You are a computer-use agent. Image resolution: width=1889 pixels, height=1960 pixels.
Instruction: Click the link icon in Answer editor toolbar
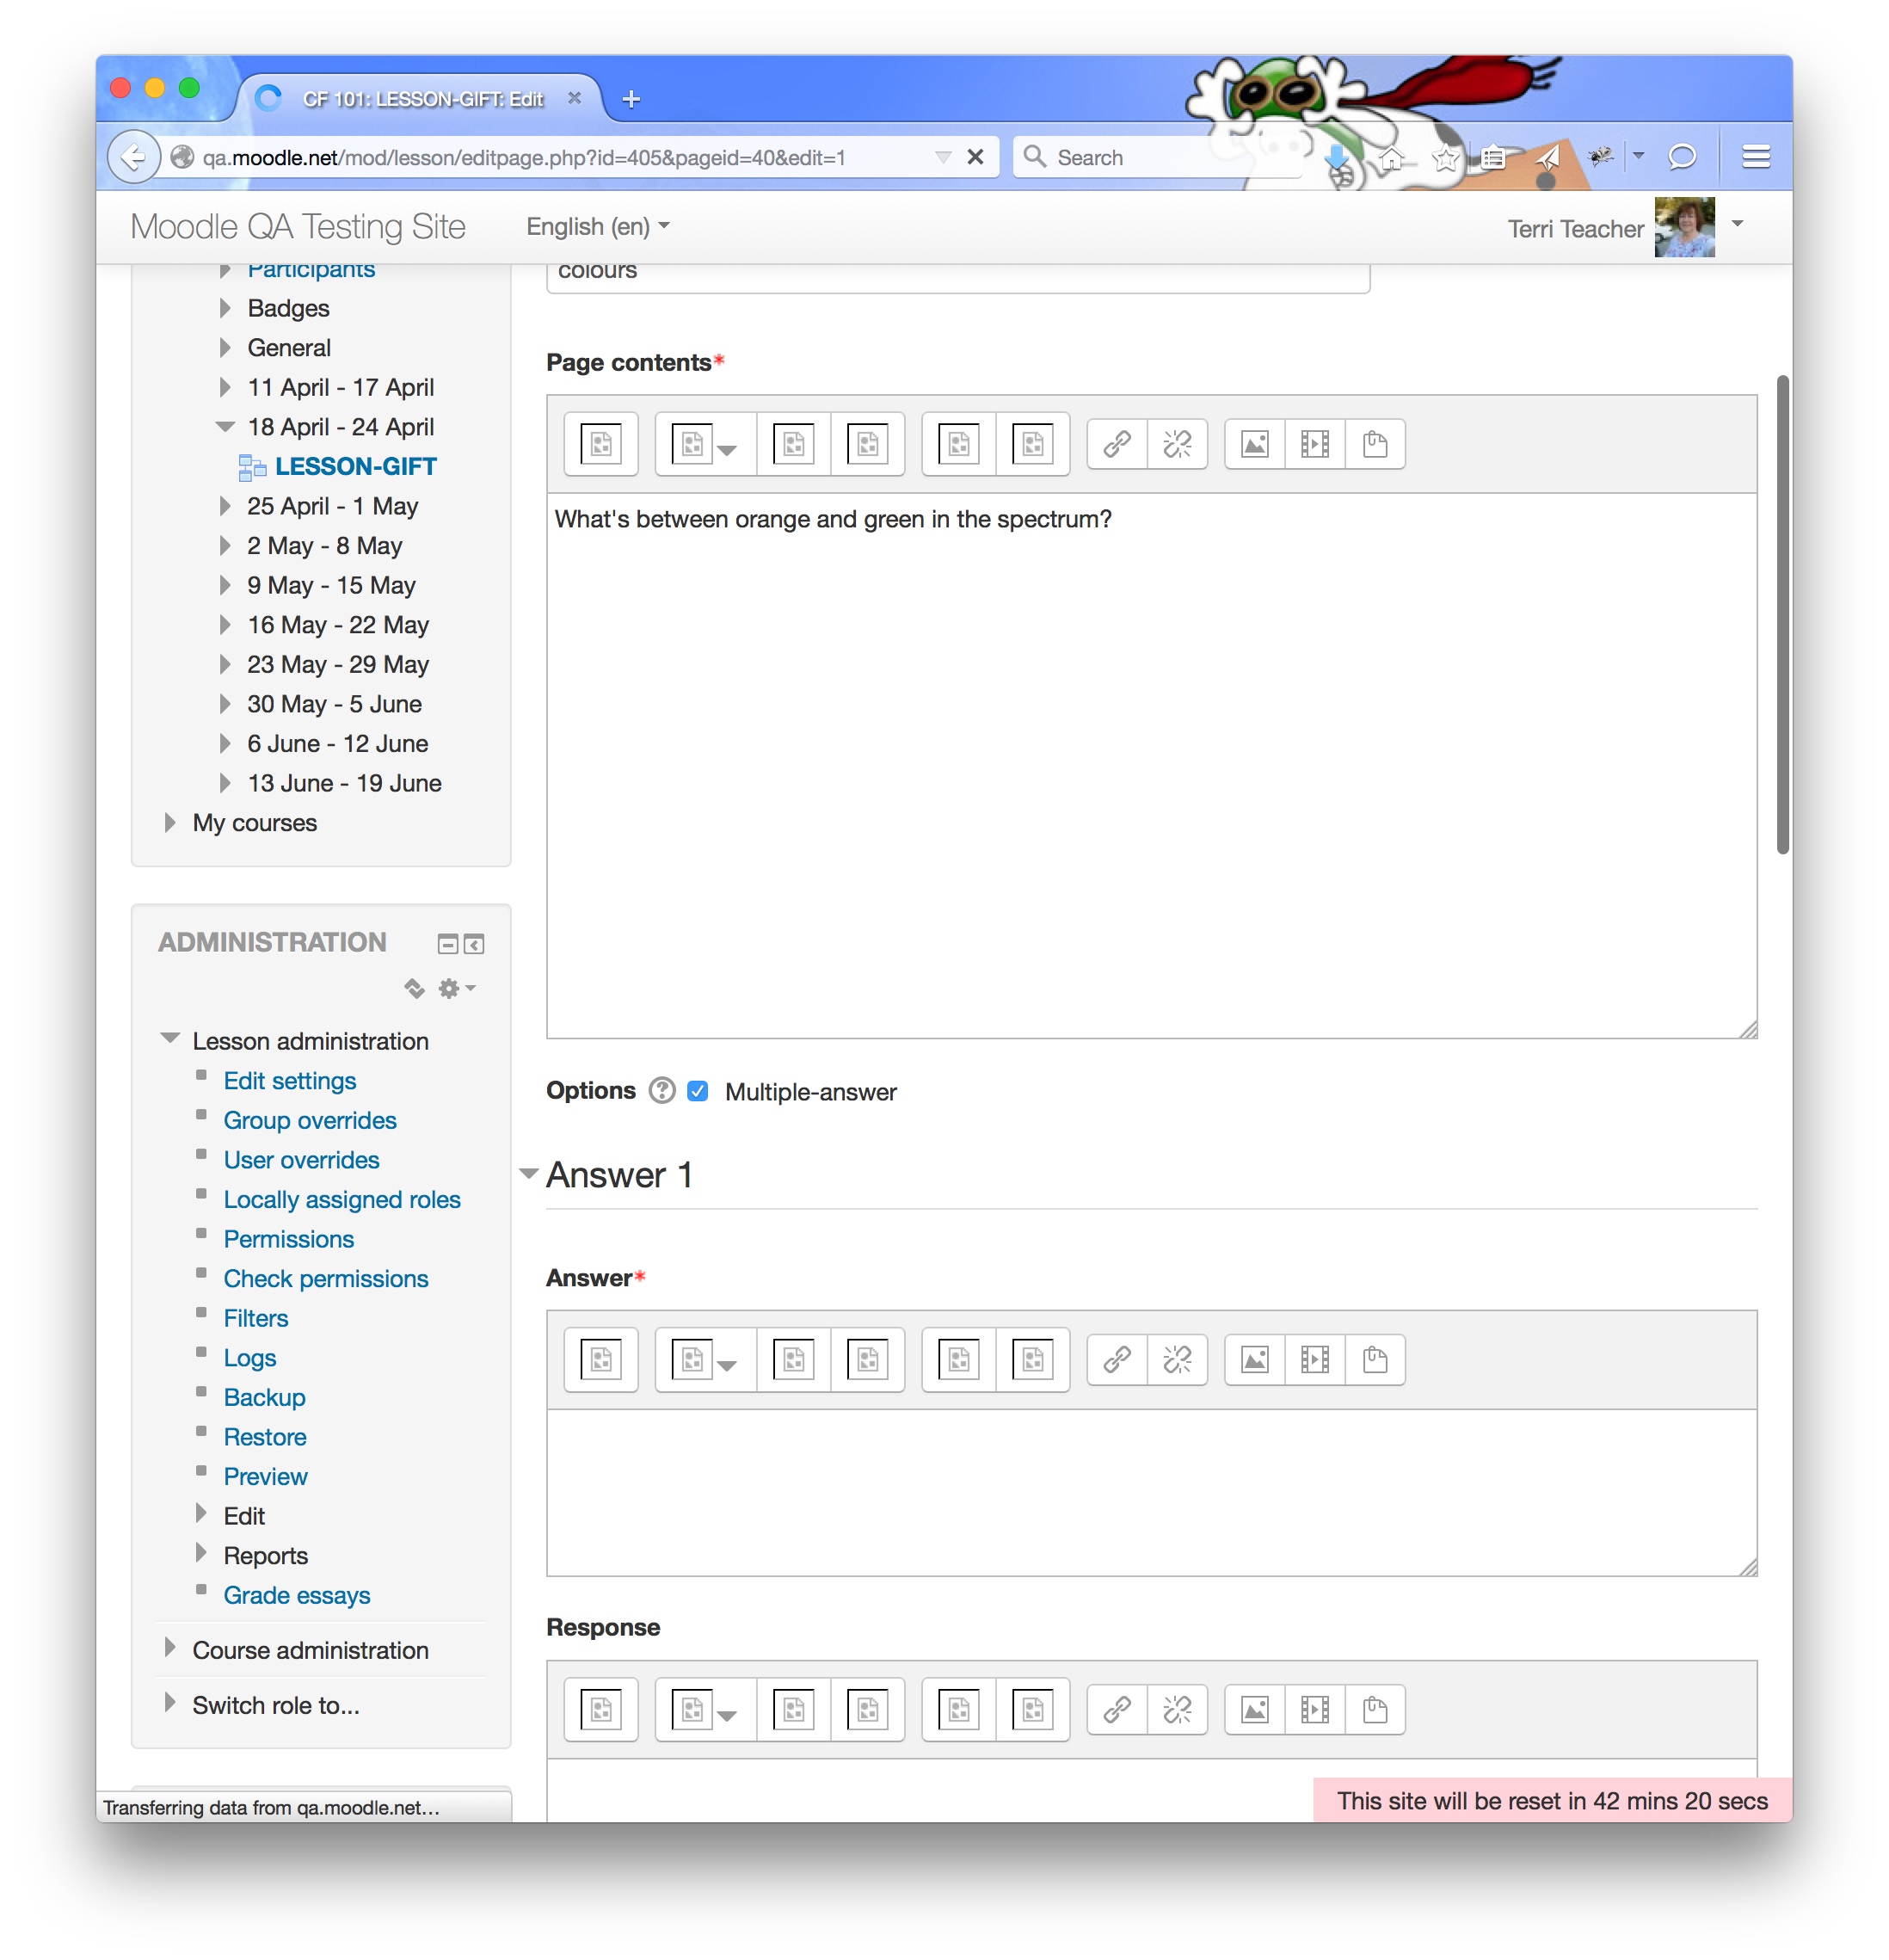pos(1116,1360)
